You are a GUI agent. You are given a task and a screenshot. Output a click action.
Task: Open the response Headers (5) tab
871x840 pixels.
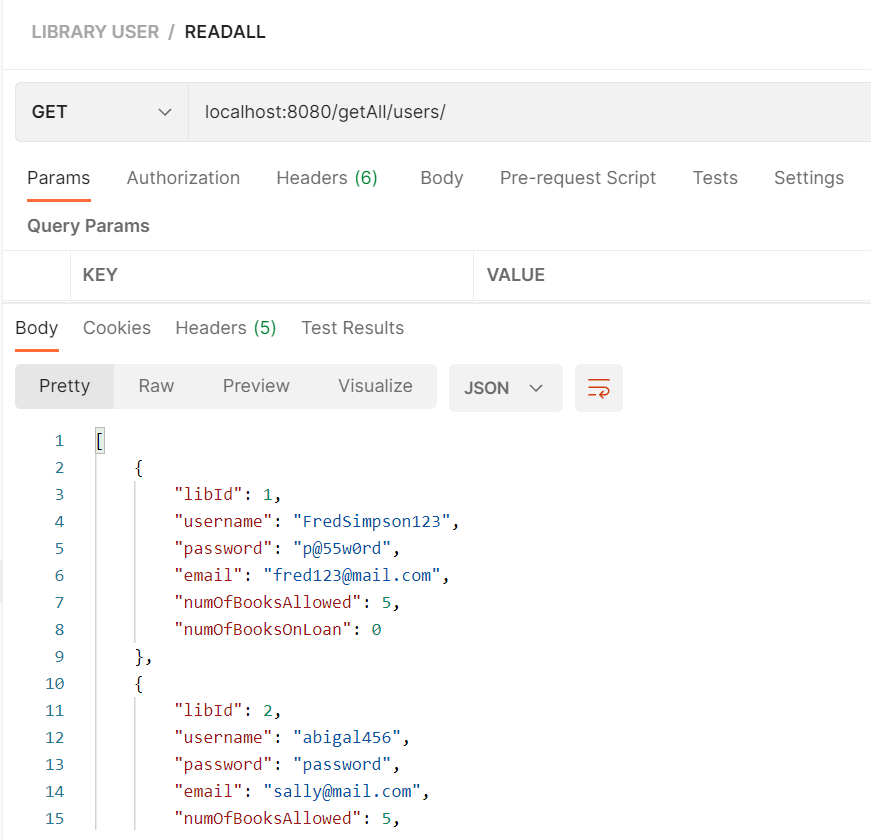(x=226, y=328)
